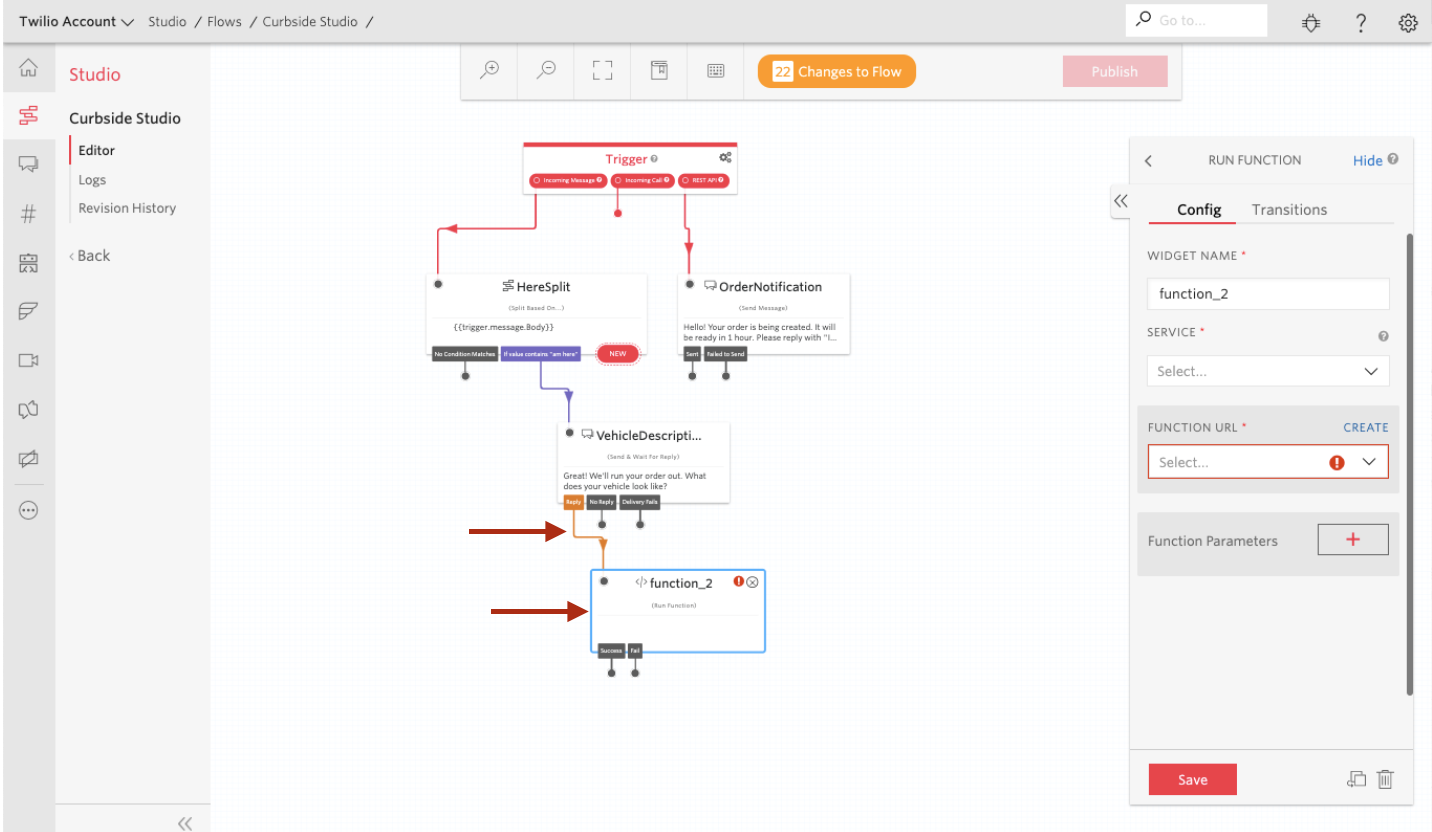Open the help question mark in header
The width and height of the screenshot is (1432, 832).
pyautogui.click(x=1361, y=22)
